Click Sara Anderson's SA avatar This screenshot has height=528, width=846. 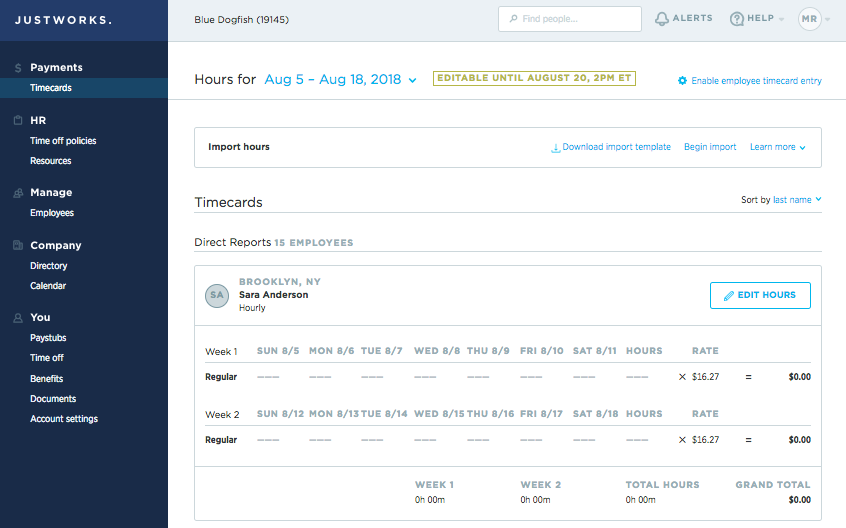point(217,296)
